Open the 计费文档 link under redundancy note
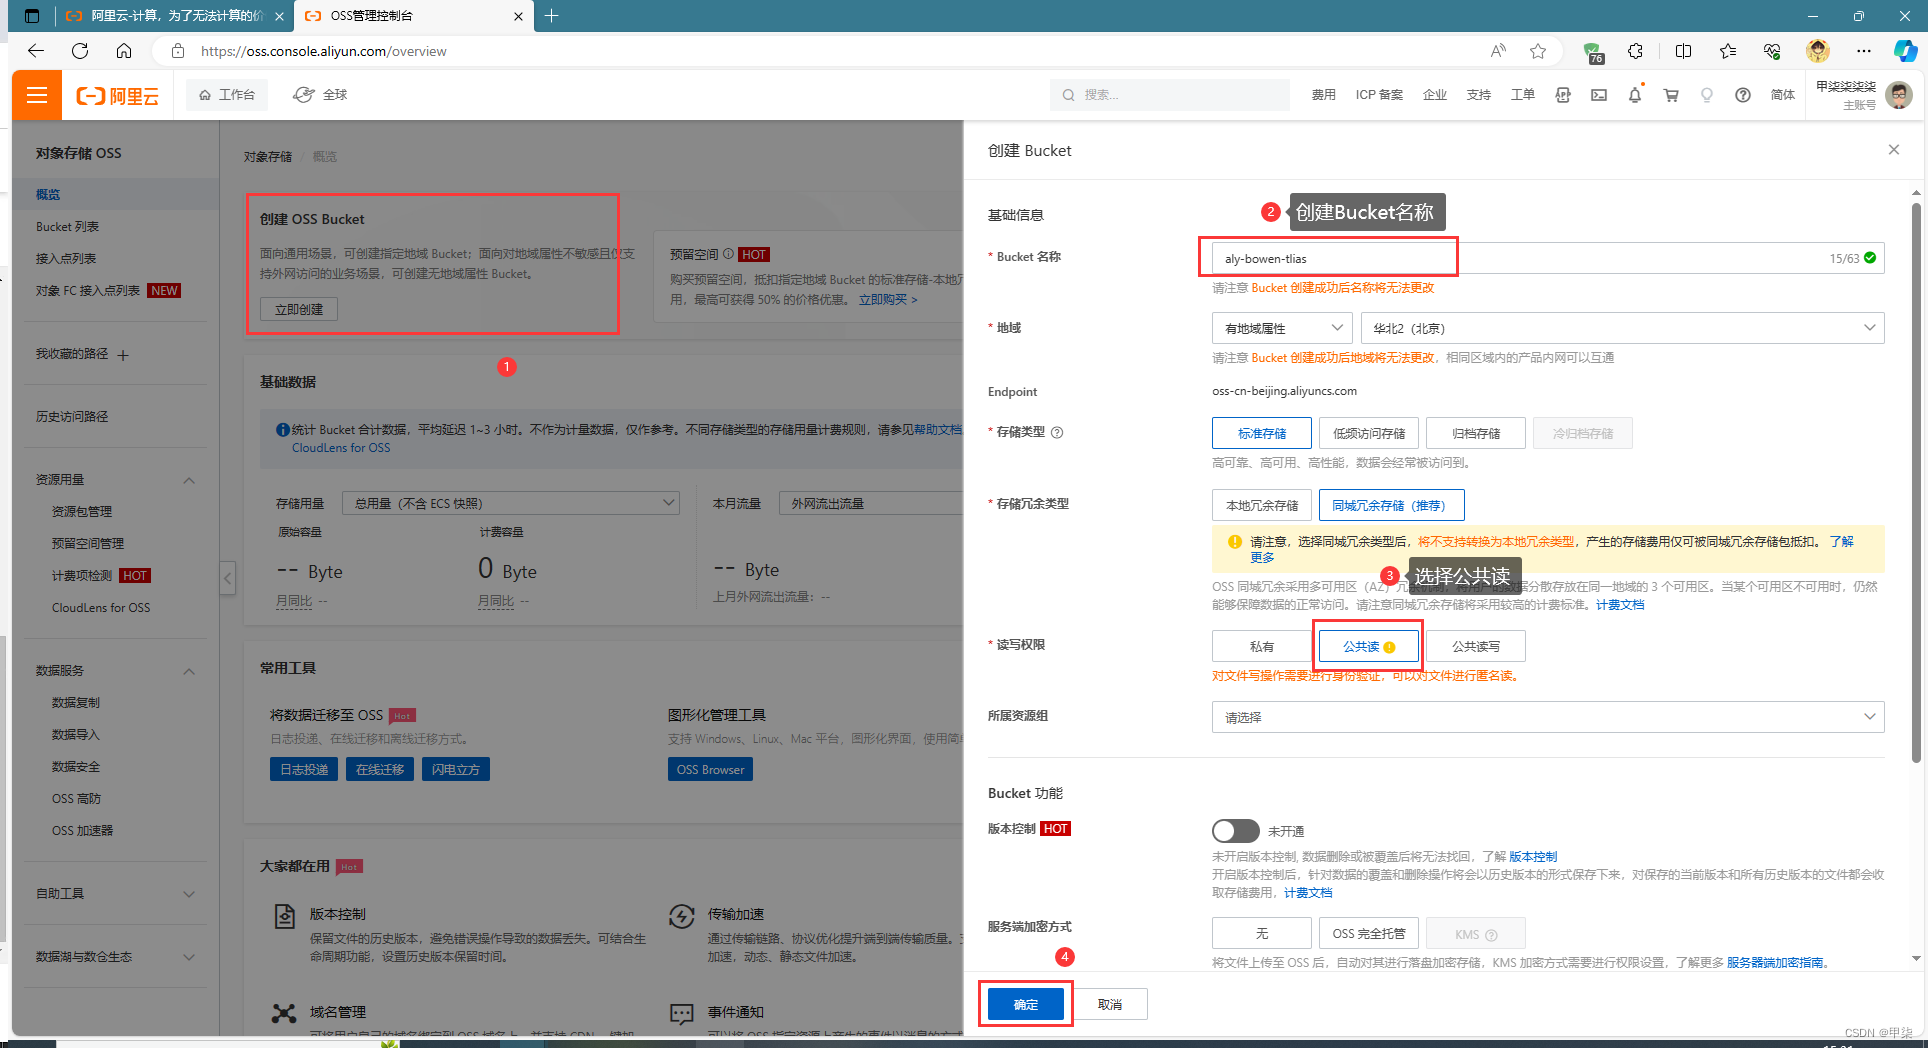Image resolution: width=1928 pixels, height=1048 pixels. [1620, 605]
